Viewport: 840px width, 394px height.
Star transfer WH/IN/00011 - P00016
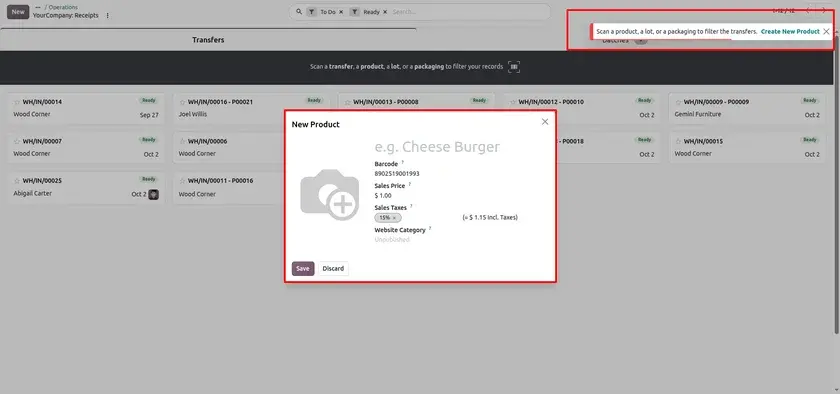click(182, 181)
